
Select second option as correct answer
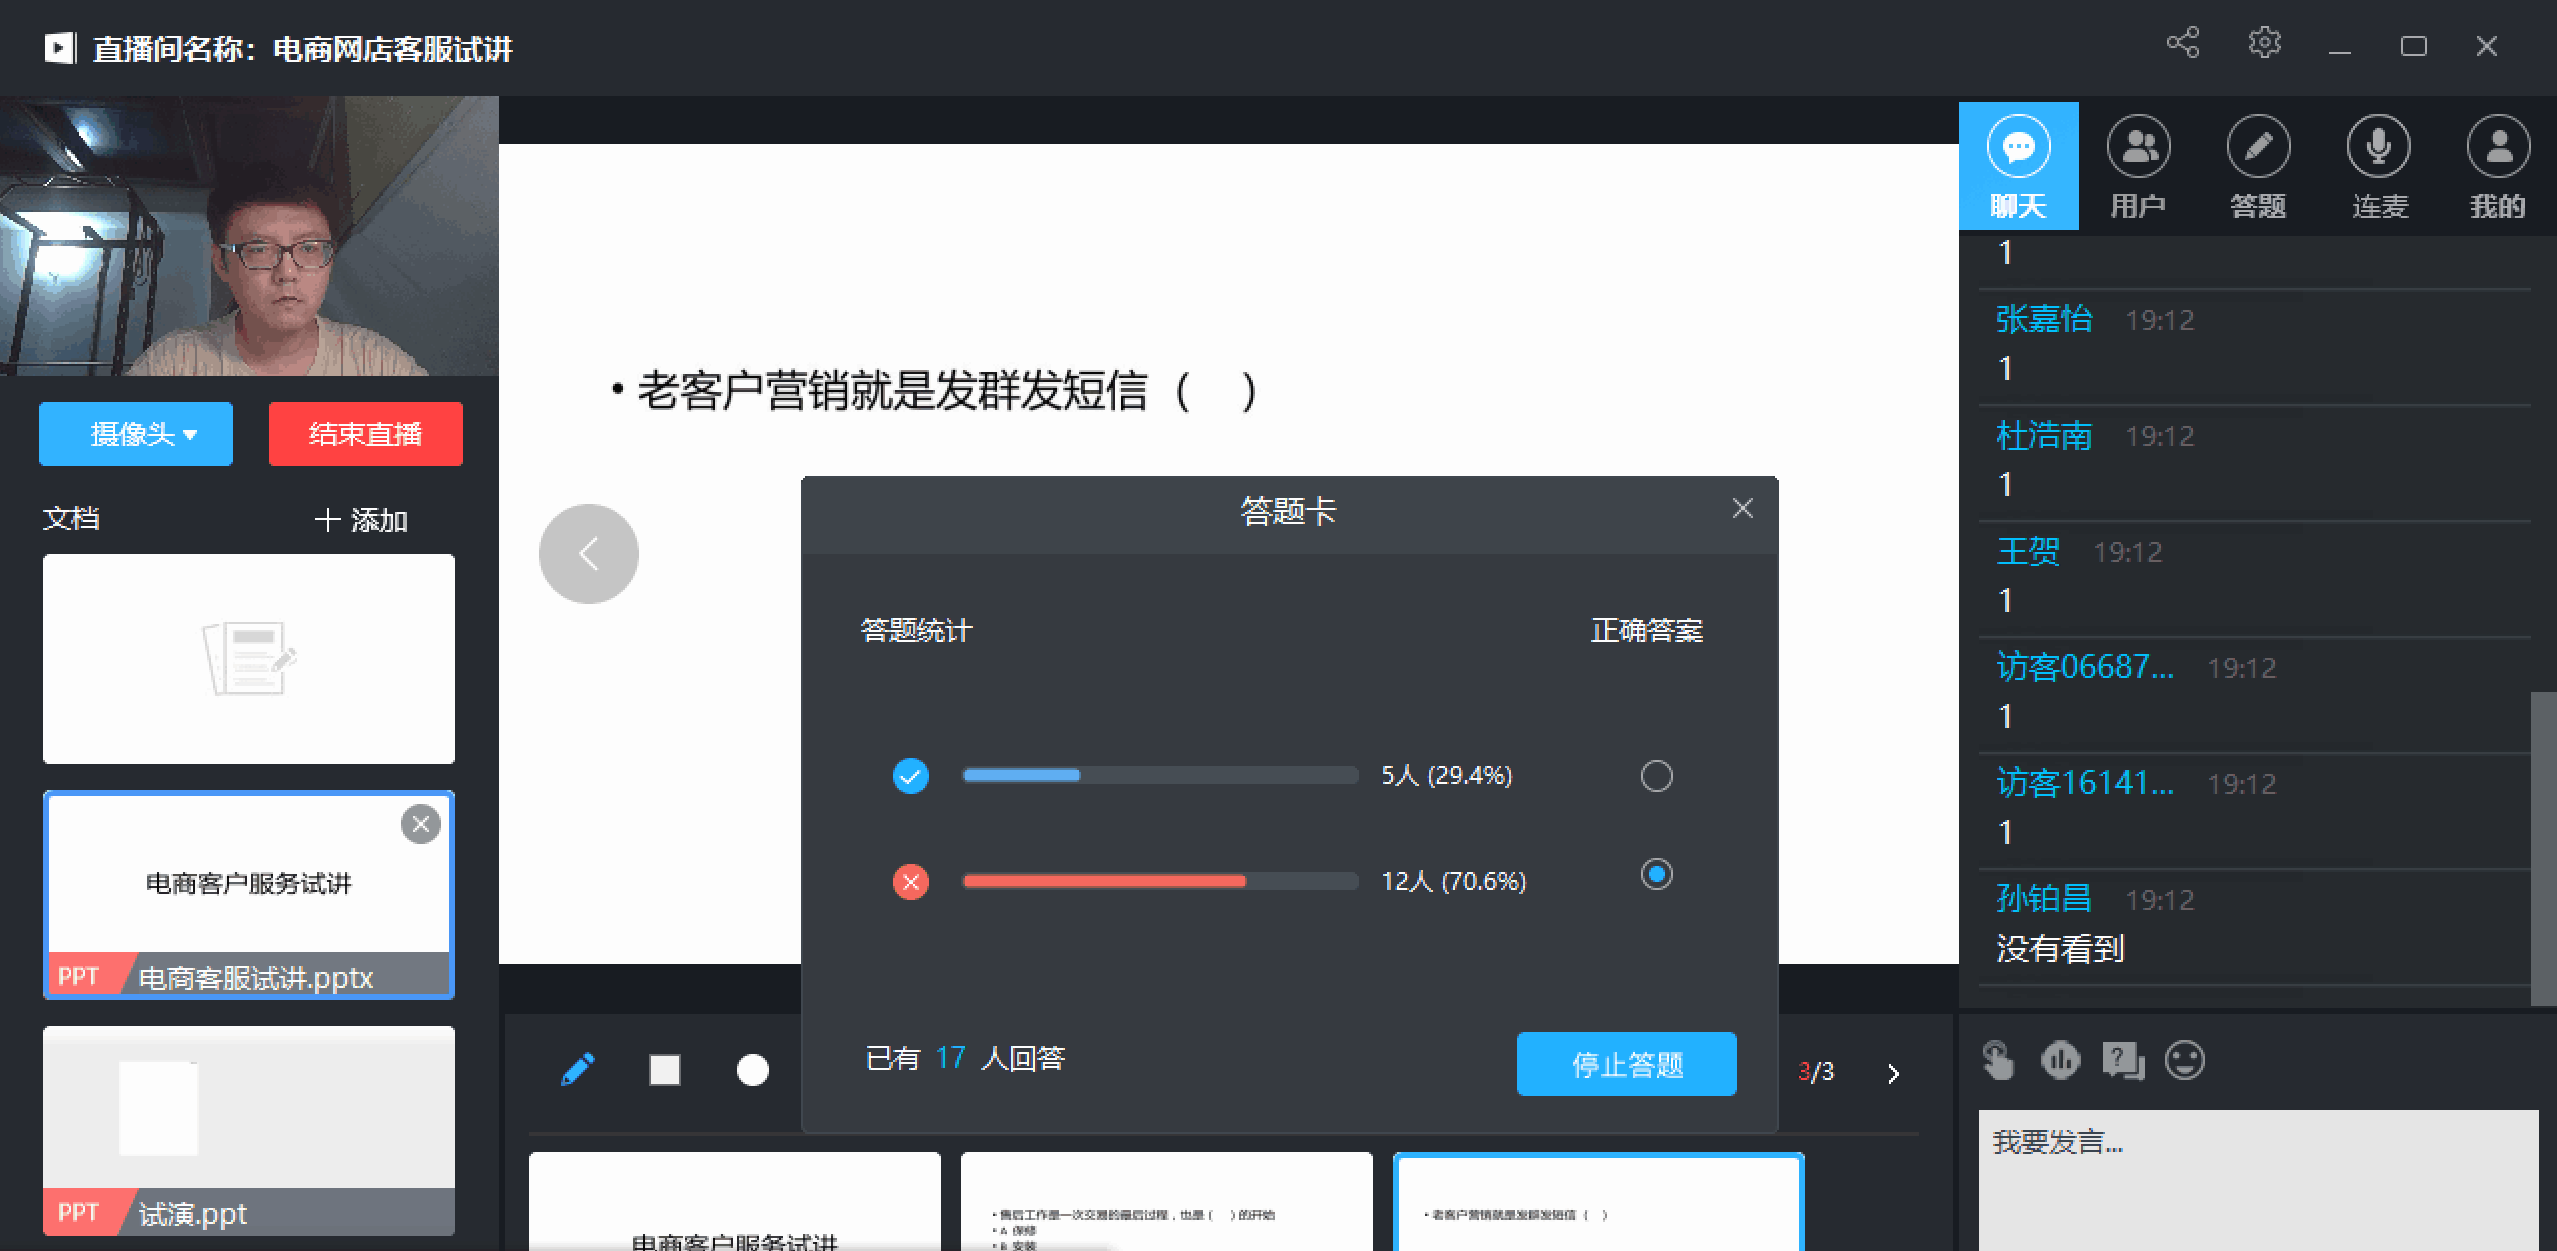1656,875
